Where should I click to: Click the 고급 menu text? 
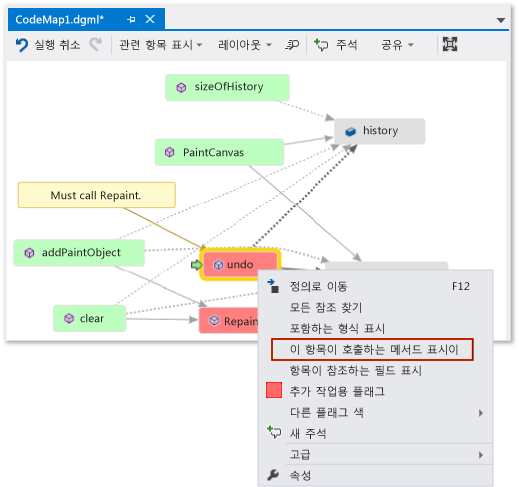300,454
